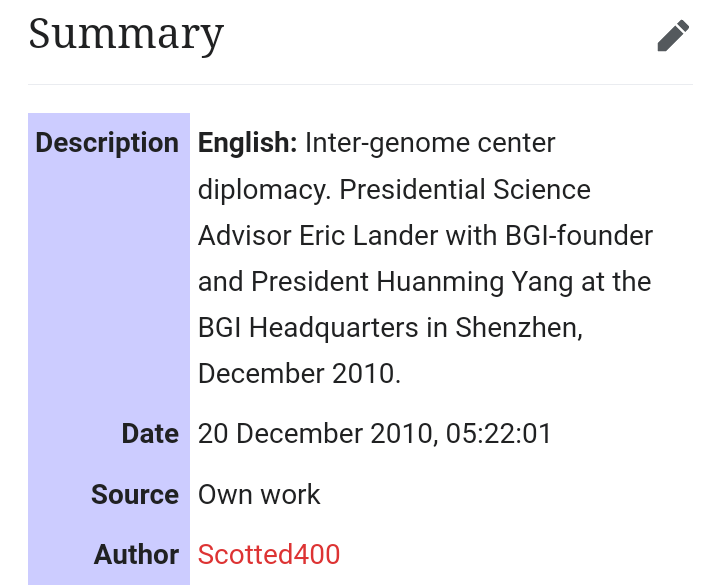Screen dimensions: 720x588
Task: Click the Inter-genome center phrase
Action: 429,143
